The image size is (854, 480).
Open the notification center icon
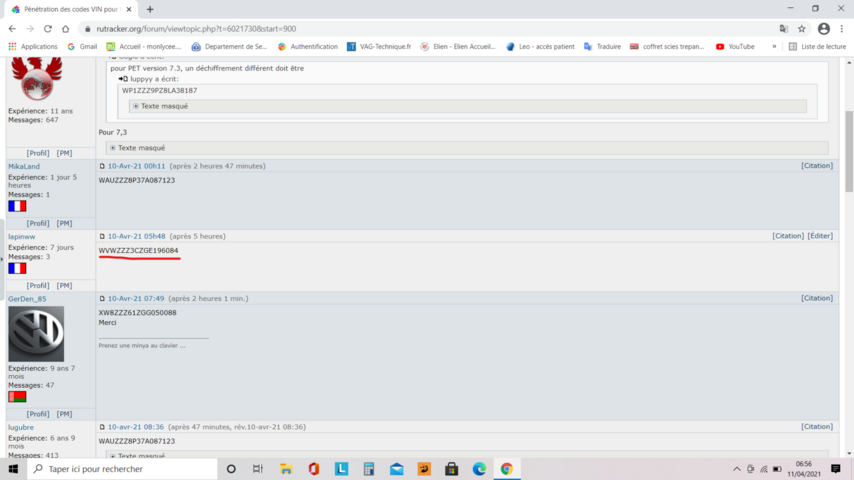point(836,469)
